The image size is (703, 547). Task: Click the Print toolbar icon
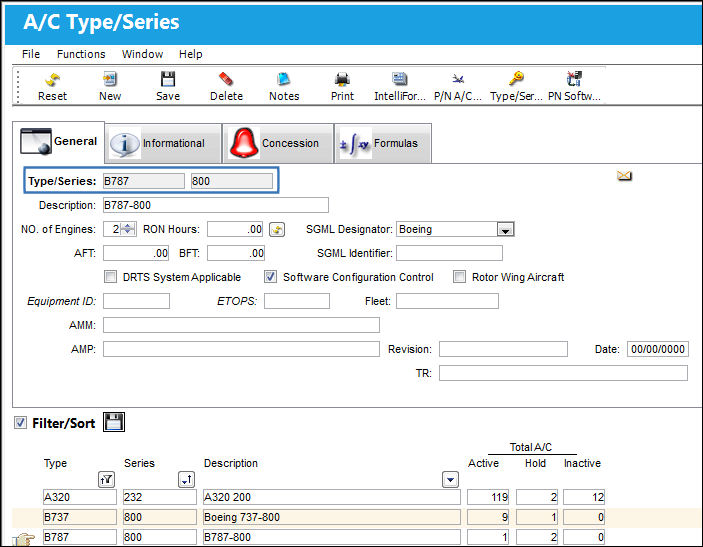point(342,79)
